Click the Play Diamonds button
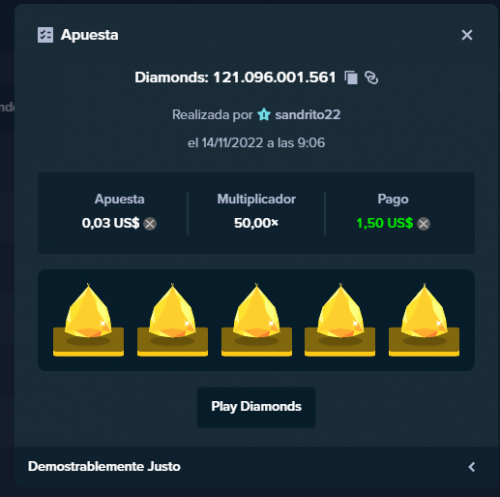The width and height of the screenshot is (500, 497). [x=256, y=407]
